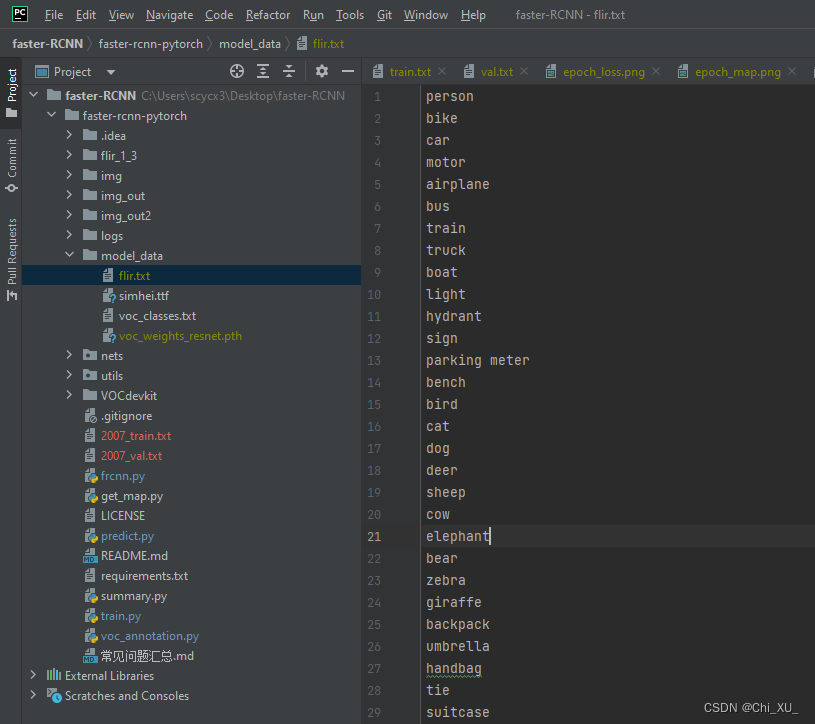Click the Expand All icon in Project panel

(263, 71)
